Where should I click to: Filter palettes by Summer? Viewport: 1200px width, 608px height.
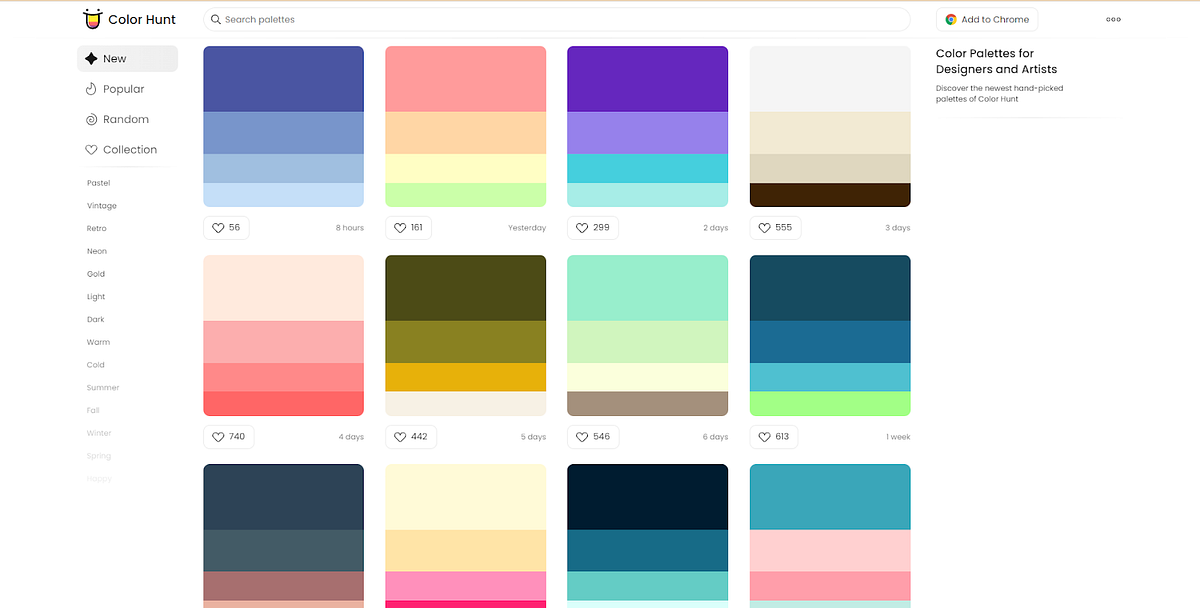[x=102, y=387]
